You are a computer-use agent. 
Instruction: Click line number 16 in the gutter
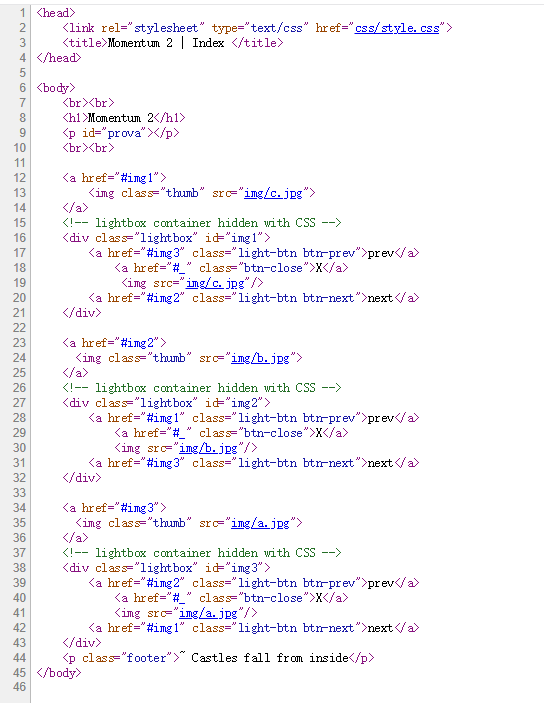20,238
